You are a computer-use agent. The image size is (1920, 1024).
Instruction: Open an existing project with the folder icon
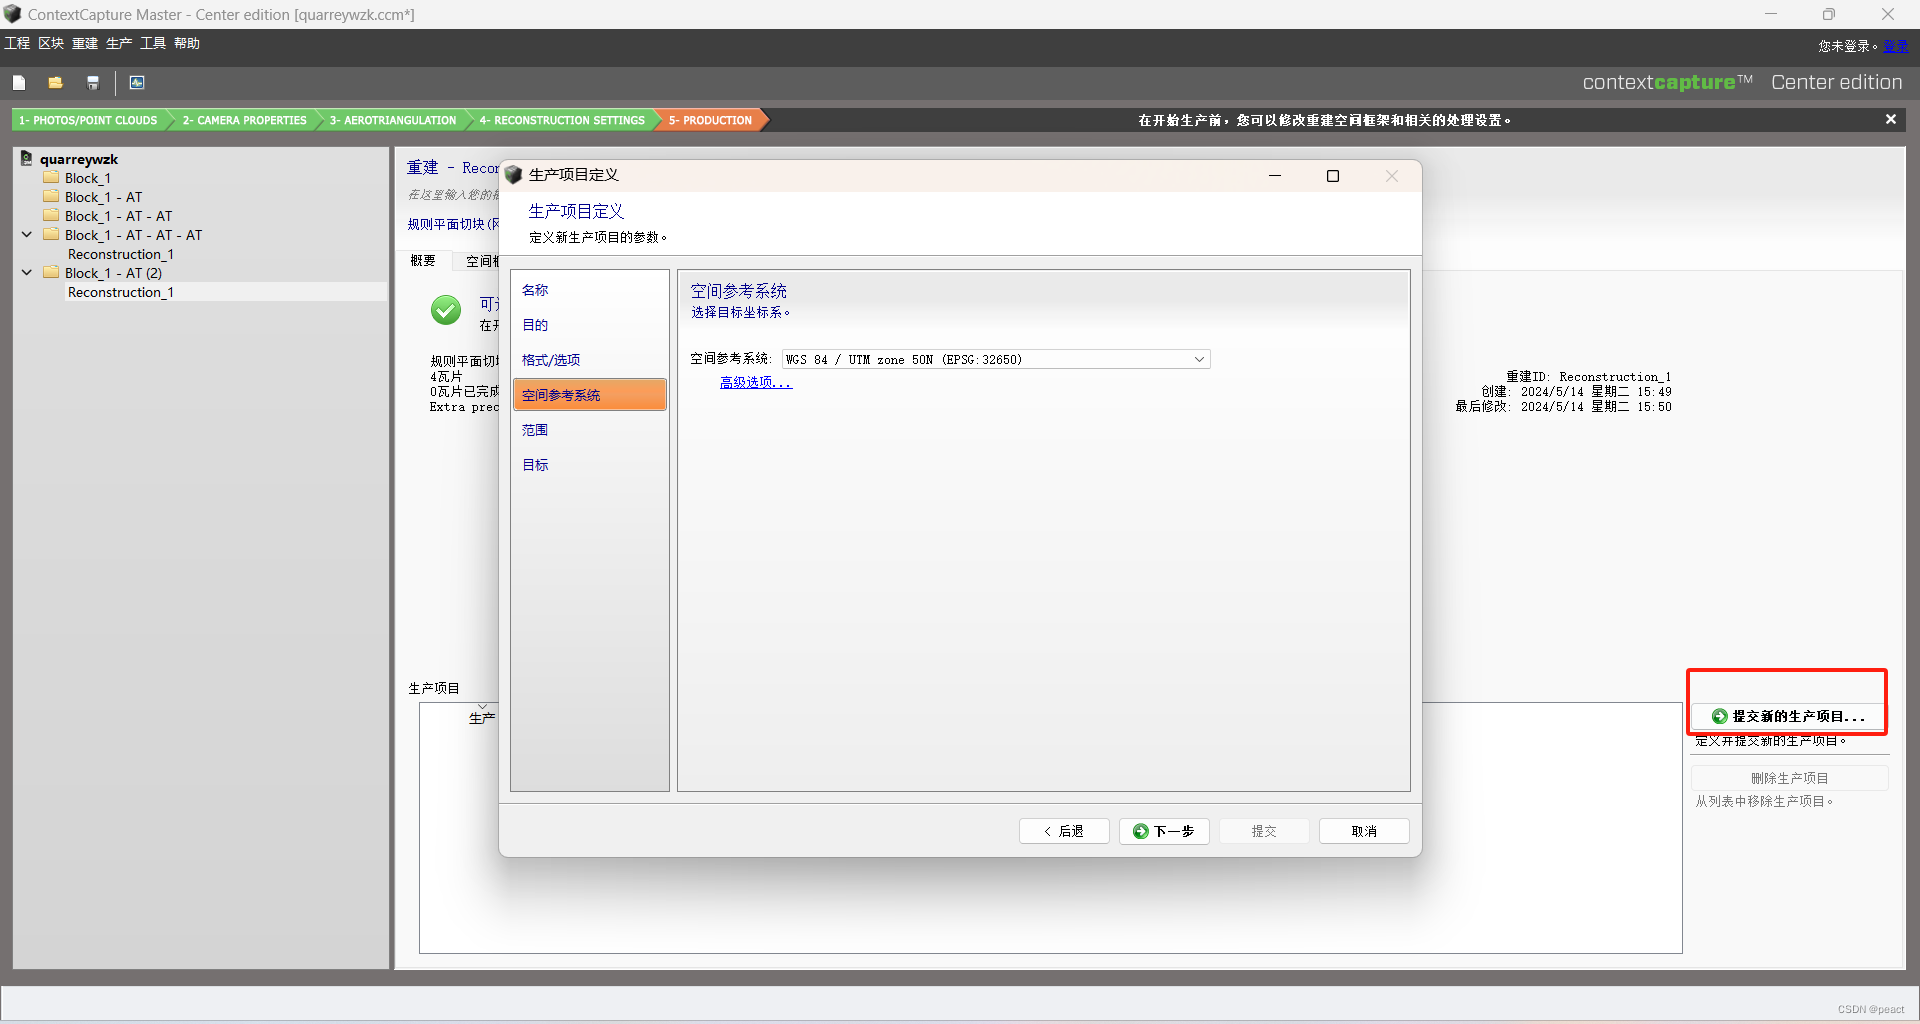[x=55, y=83]
